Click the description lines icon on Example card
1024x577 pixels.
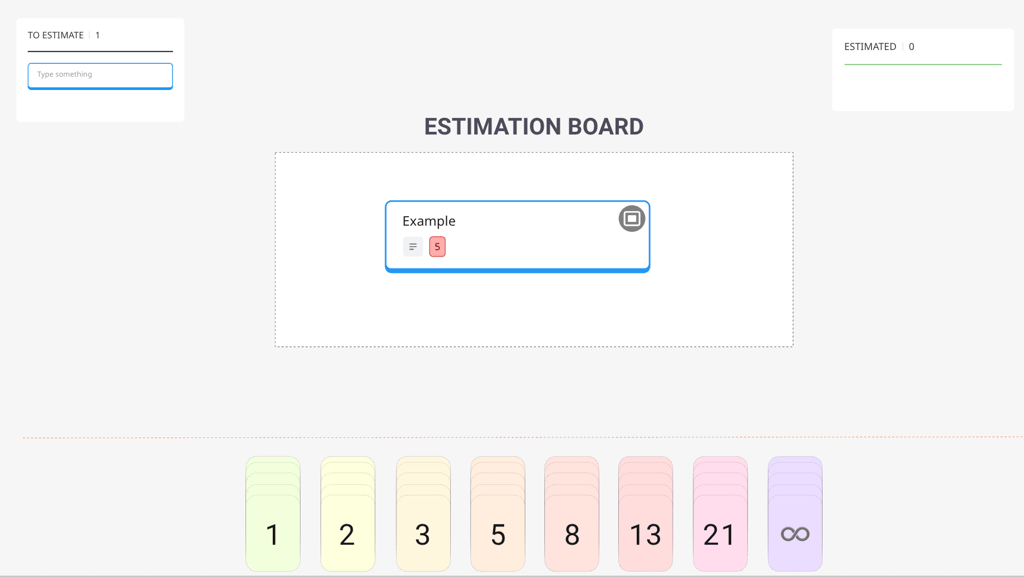tap(412, 246)
